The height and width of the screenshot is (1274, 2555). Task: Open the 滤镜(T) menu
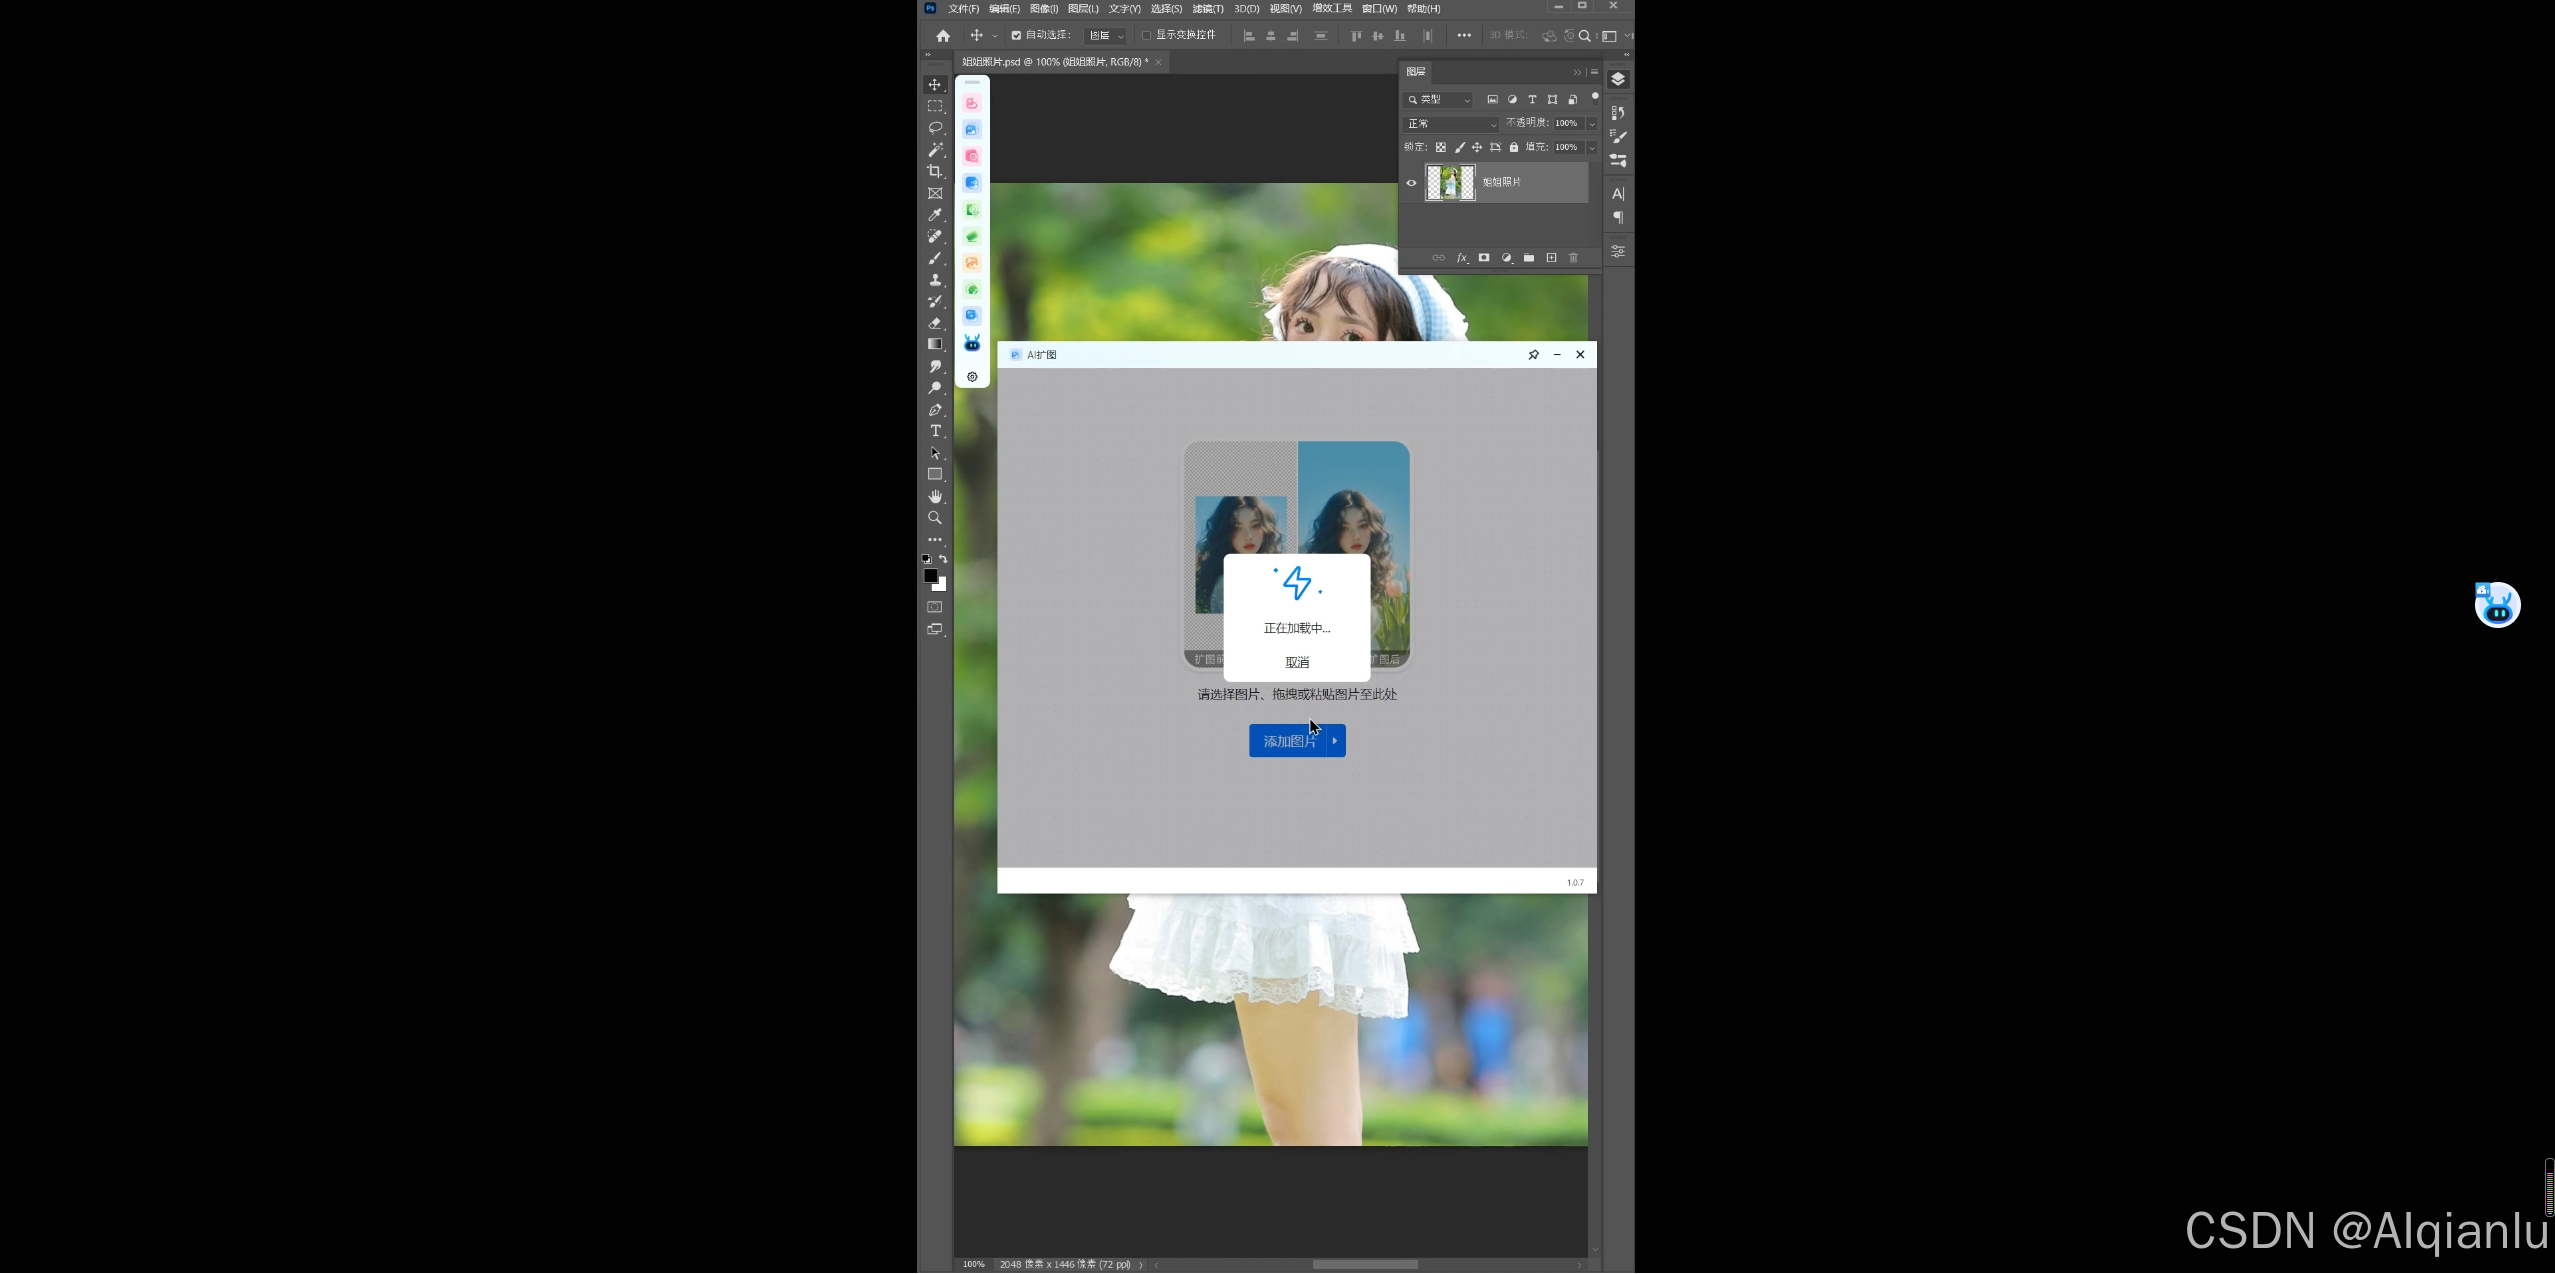[x=1207, y=9]
